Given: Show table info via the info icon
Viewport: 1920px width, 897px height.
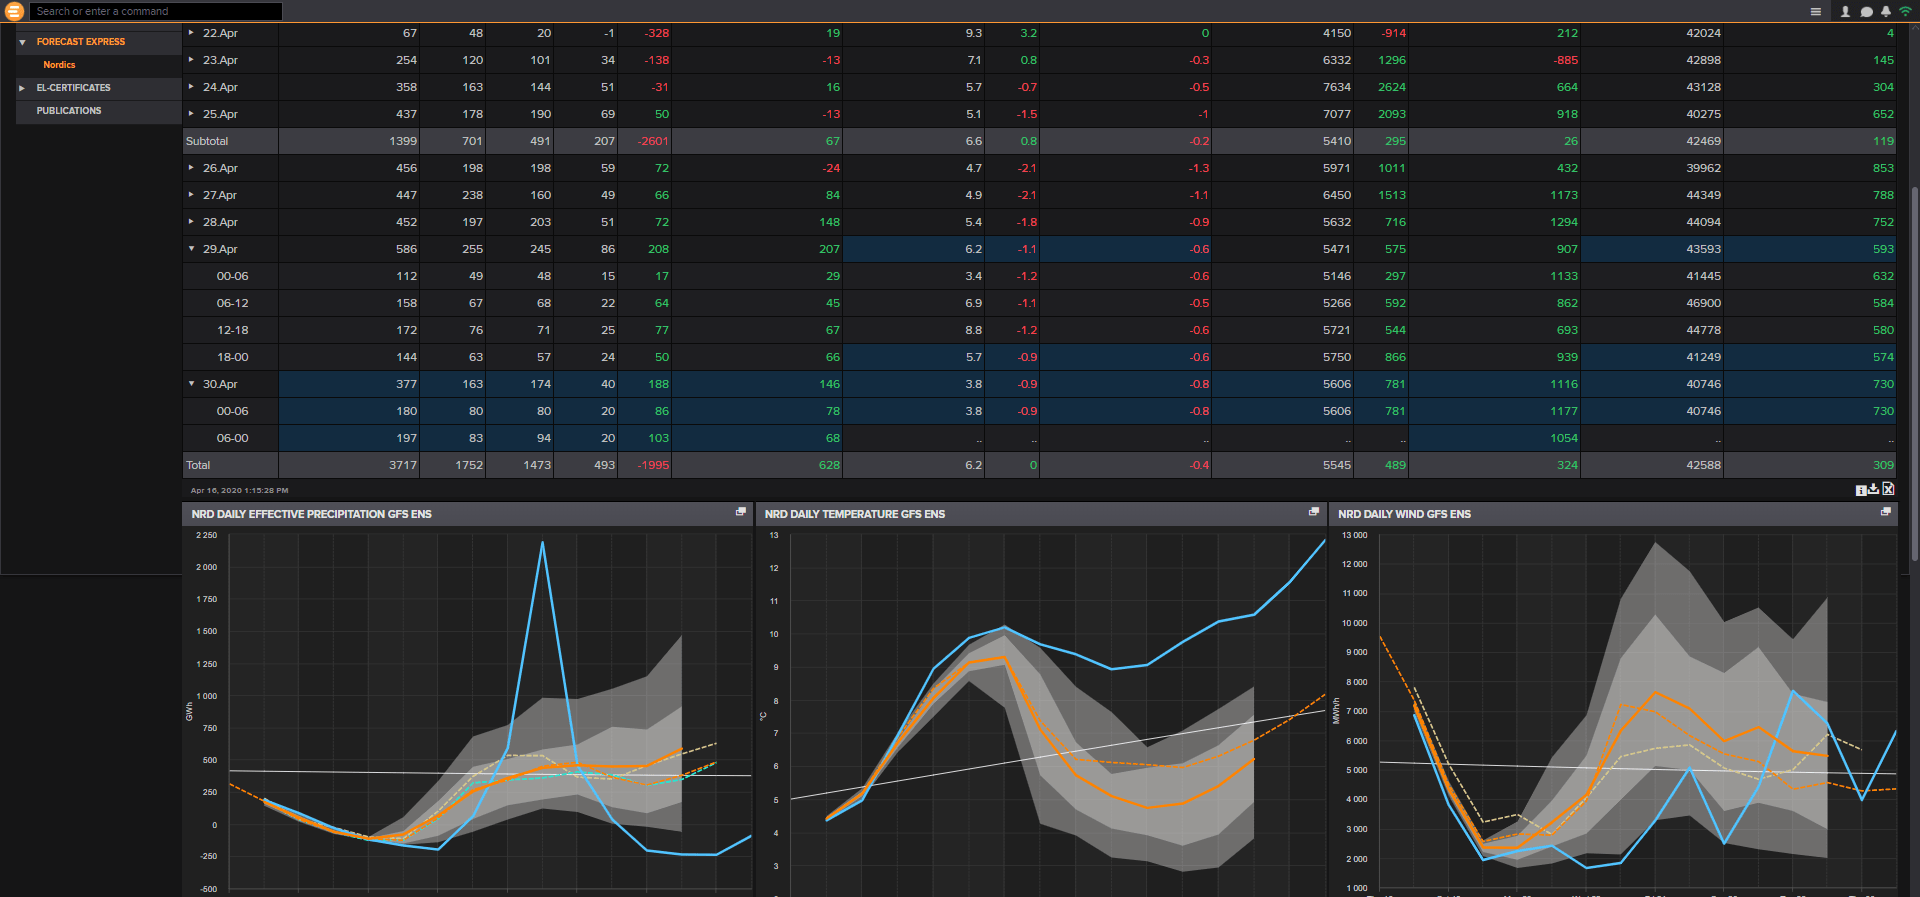Looking at the screenshot, I should (1860, 490).
